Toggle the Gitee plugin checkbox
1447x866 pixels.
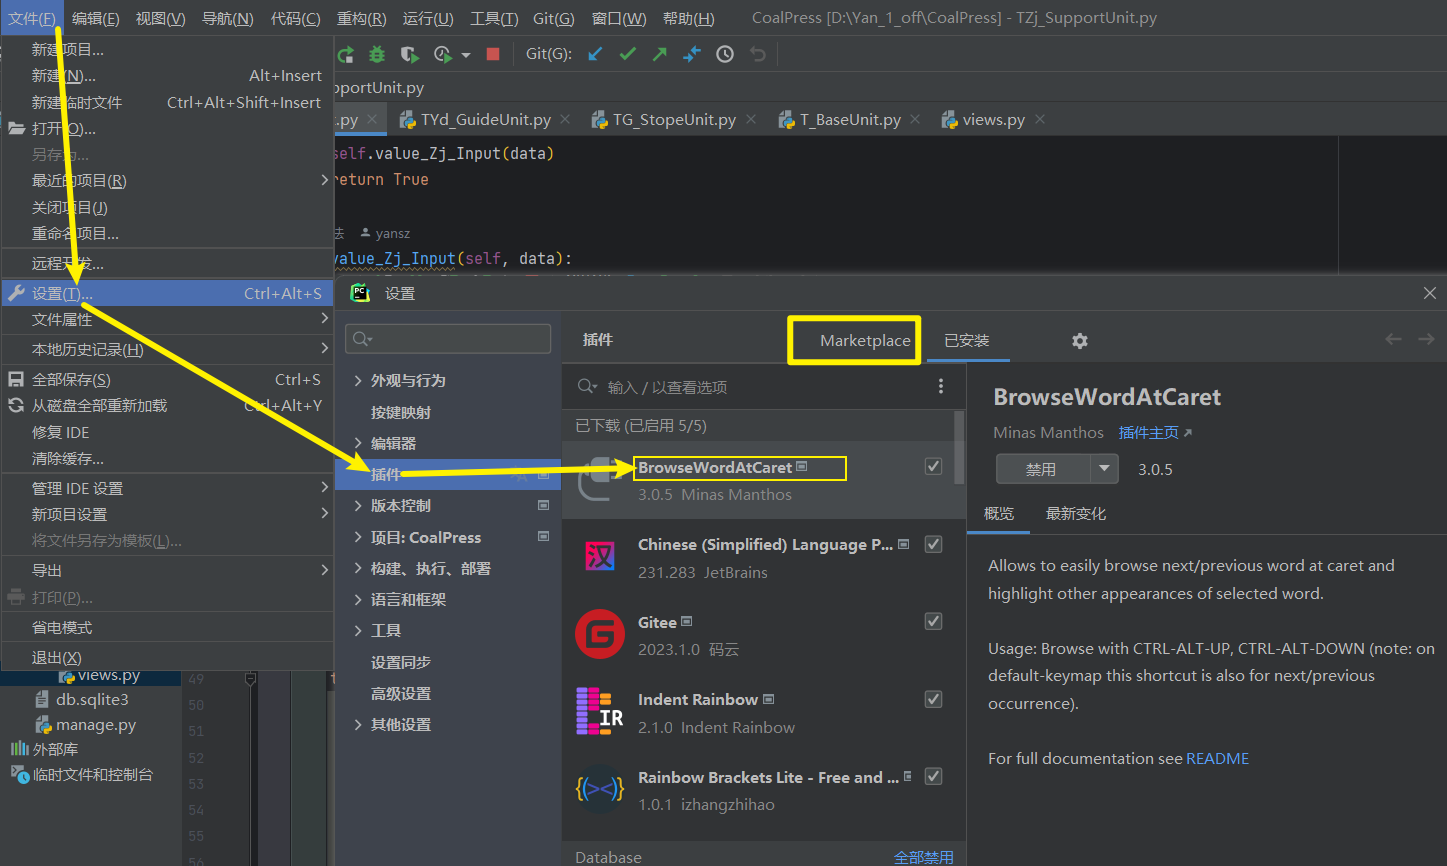pos(933,621)
